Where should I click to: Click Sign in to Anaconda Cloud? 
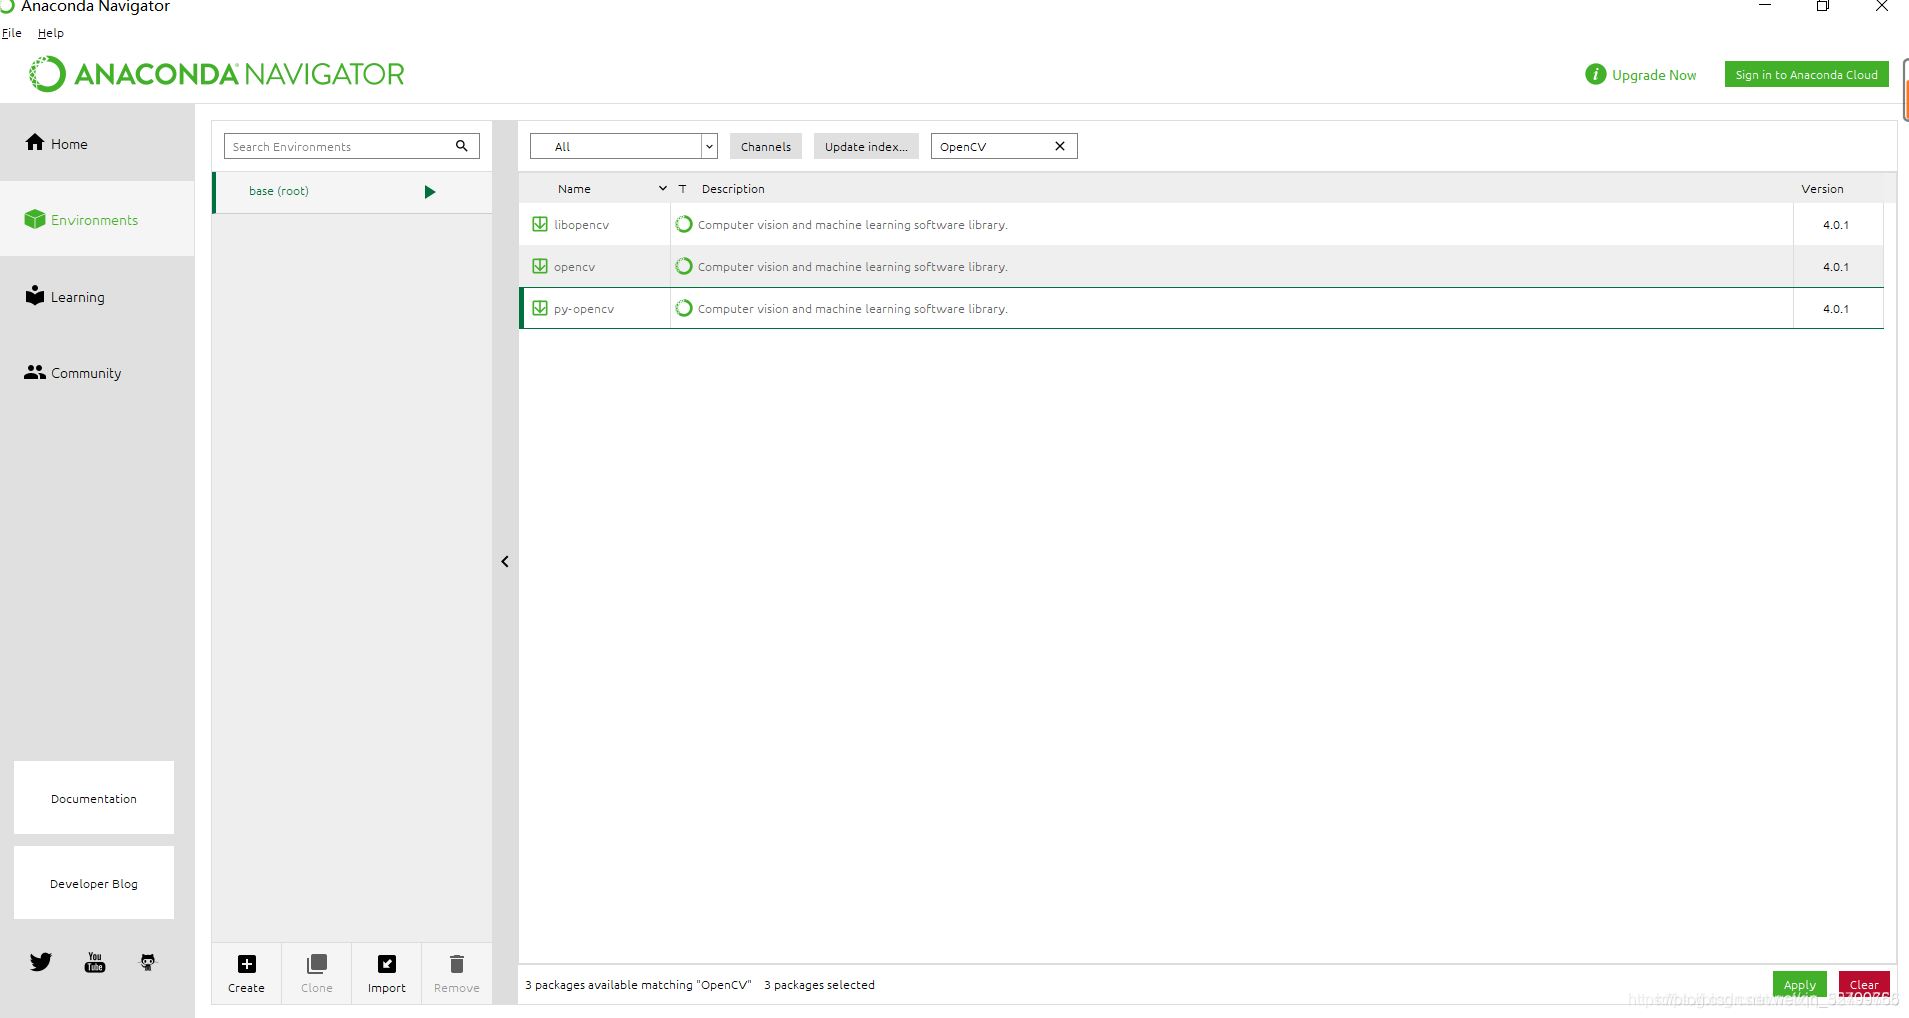point(1807,74)
